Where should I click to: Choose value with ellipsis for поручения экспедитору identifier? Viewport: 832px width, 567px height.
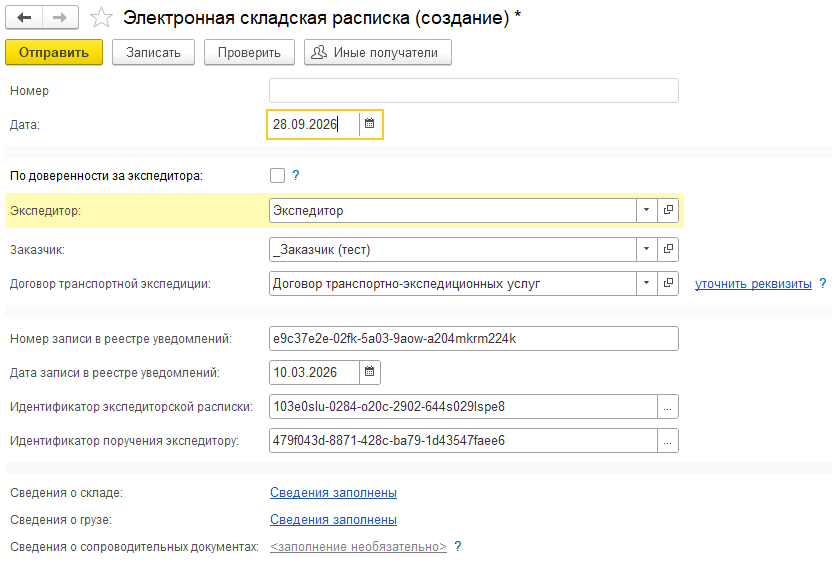click(x=668, y=441)
